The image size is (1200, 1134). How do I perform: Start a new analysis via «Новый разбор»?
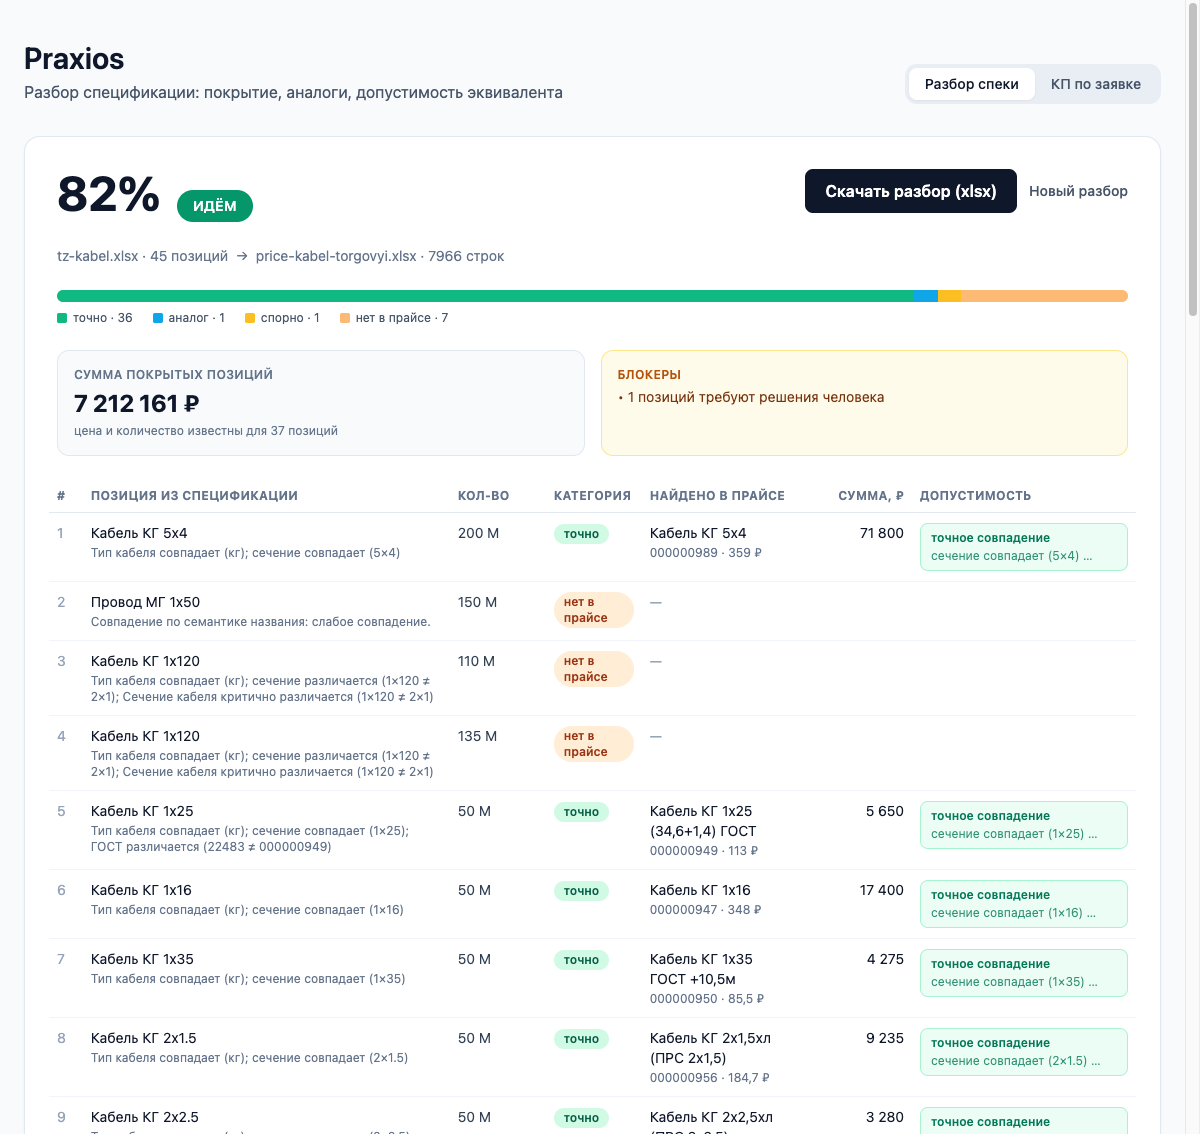pyautogui.click(x=1078, y=191)
